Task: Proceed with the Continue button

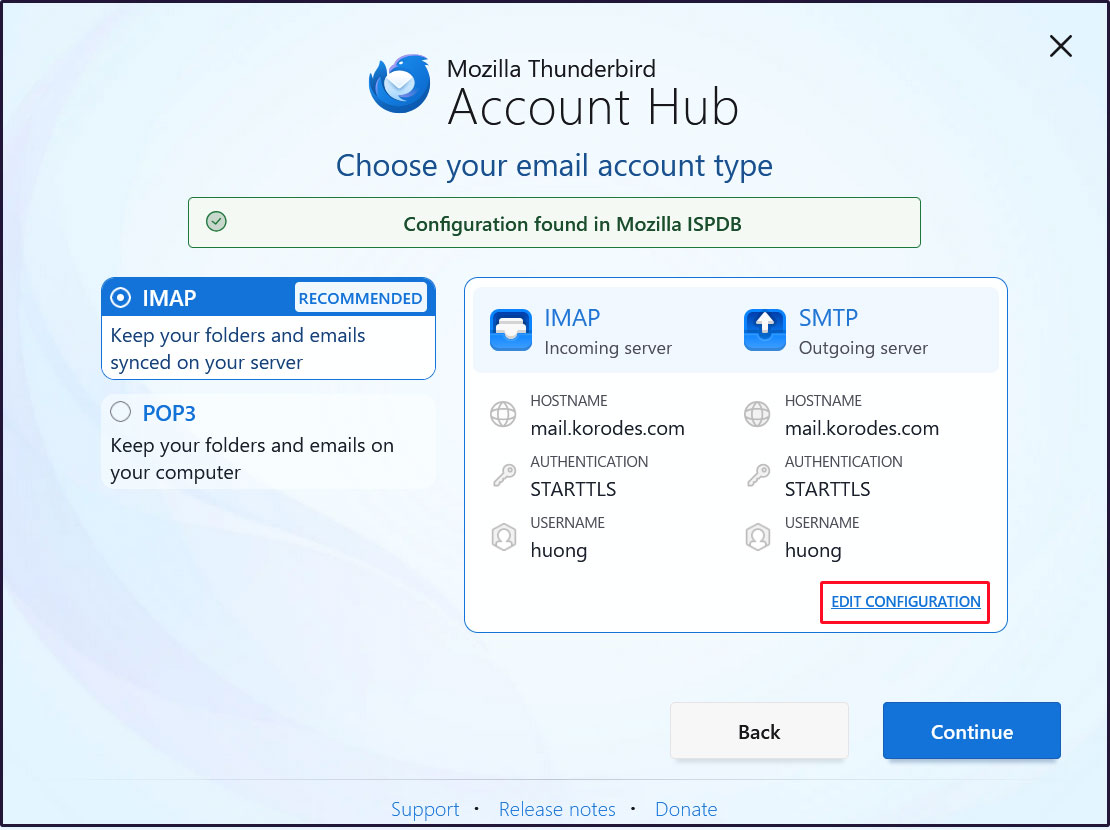Action: [971, 731]
